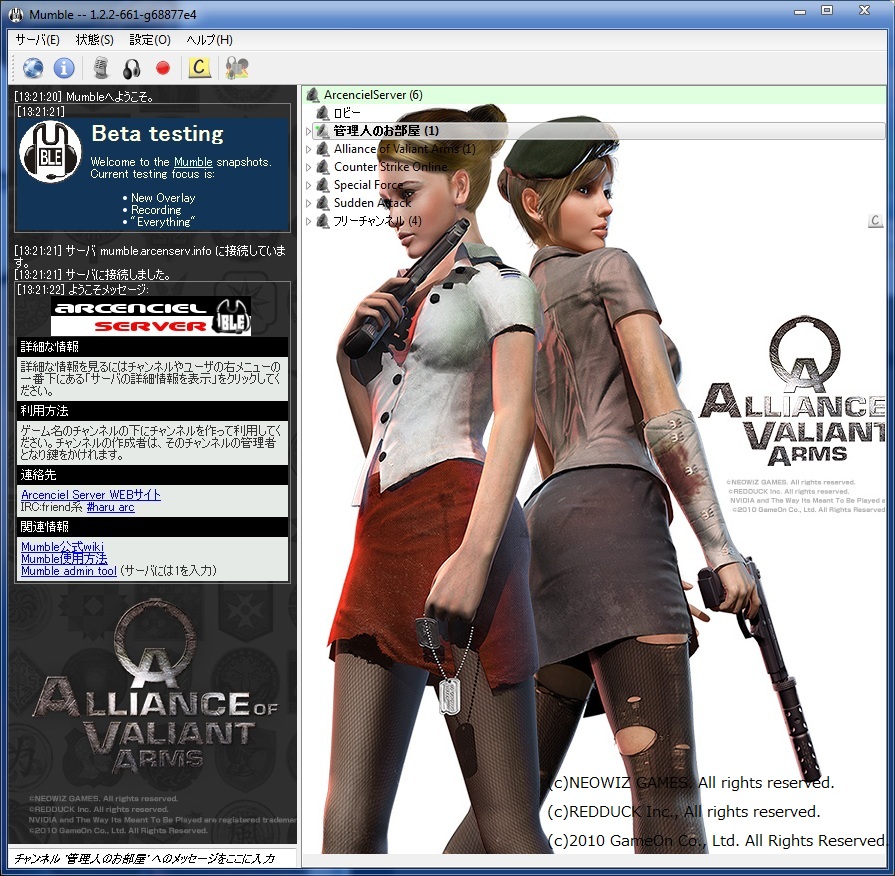Click the '詳細な情報' heading
This screenshot has height=876, width=895.
50,346
